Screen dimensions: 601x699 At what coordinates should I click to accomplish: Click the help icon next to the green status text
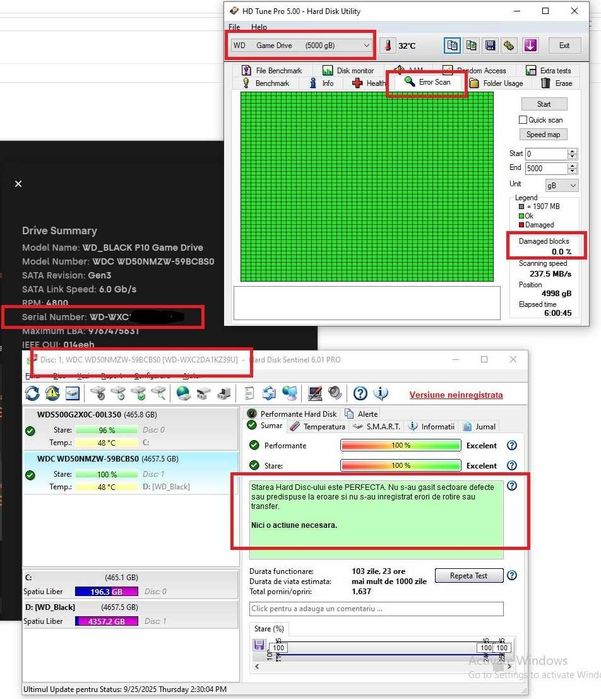pos(512,485)
